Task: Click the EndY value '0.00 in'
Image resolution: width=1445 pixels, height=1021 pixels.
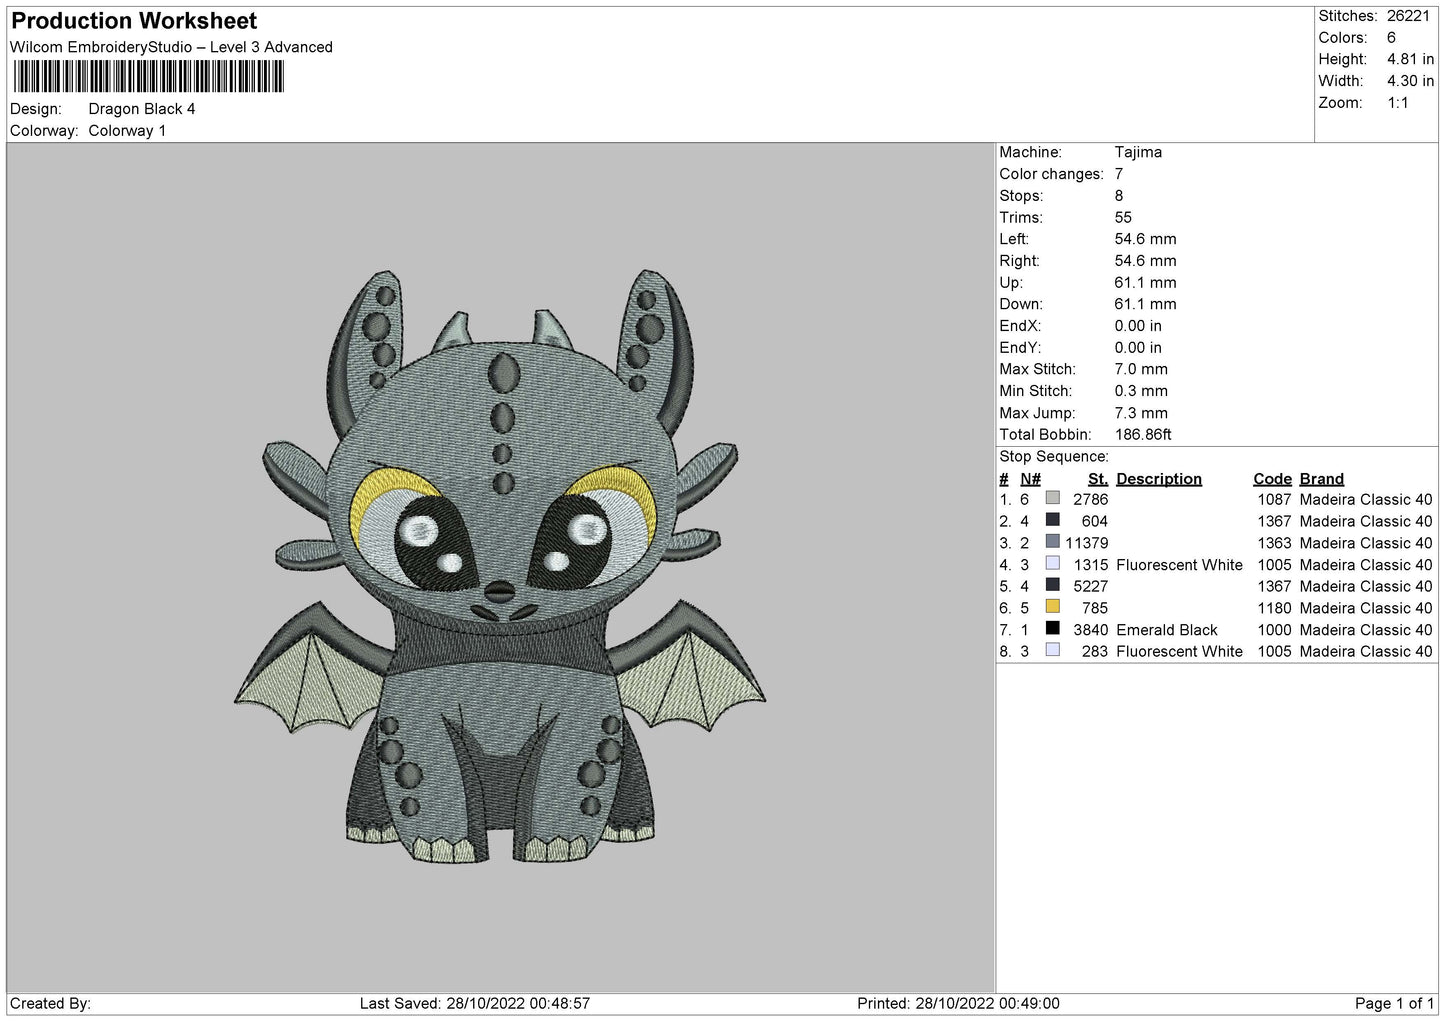Action: (1138, 348)
